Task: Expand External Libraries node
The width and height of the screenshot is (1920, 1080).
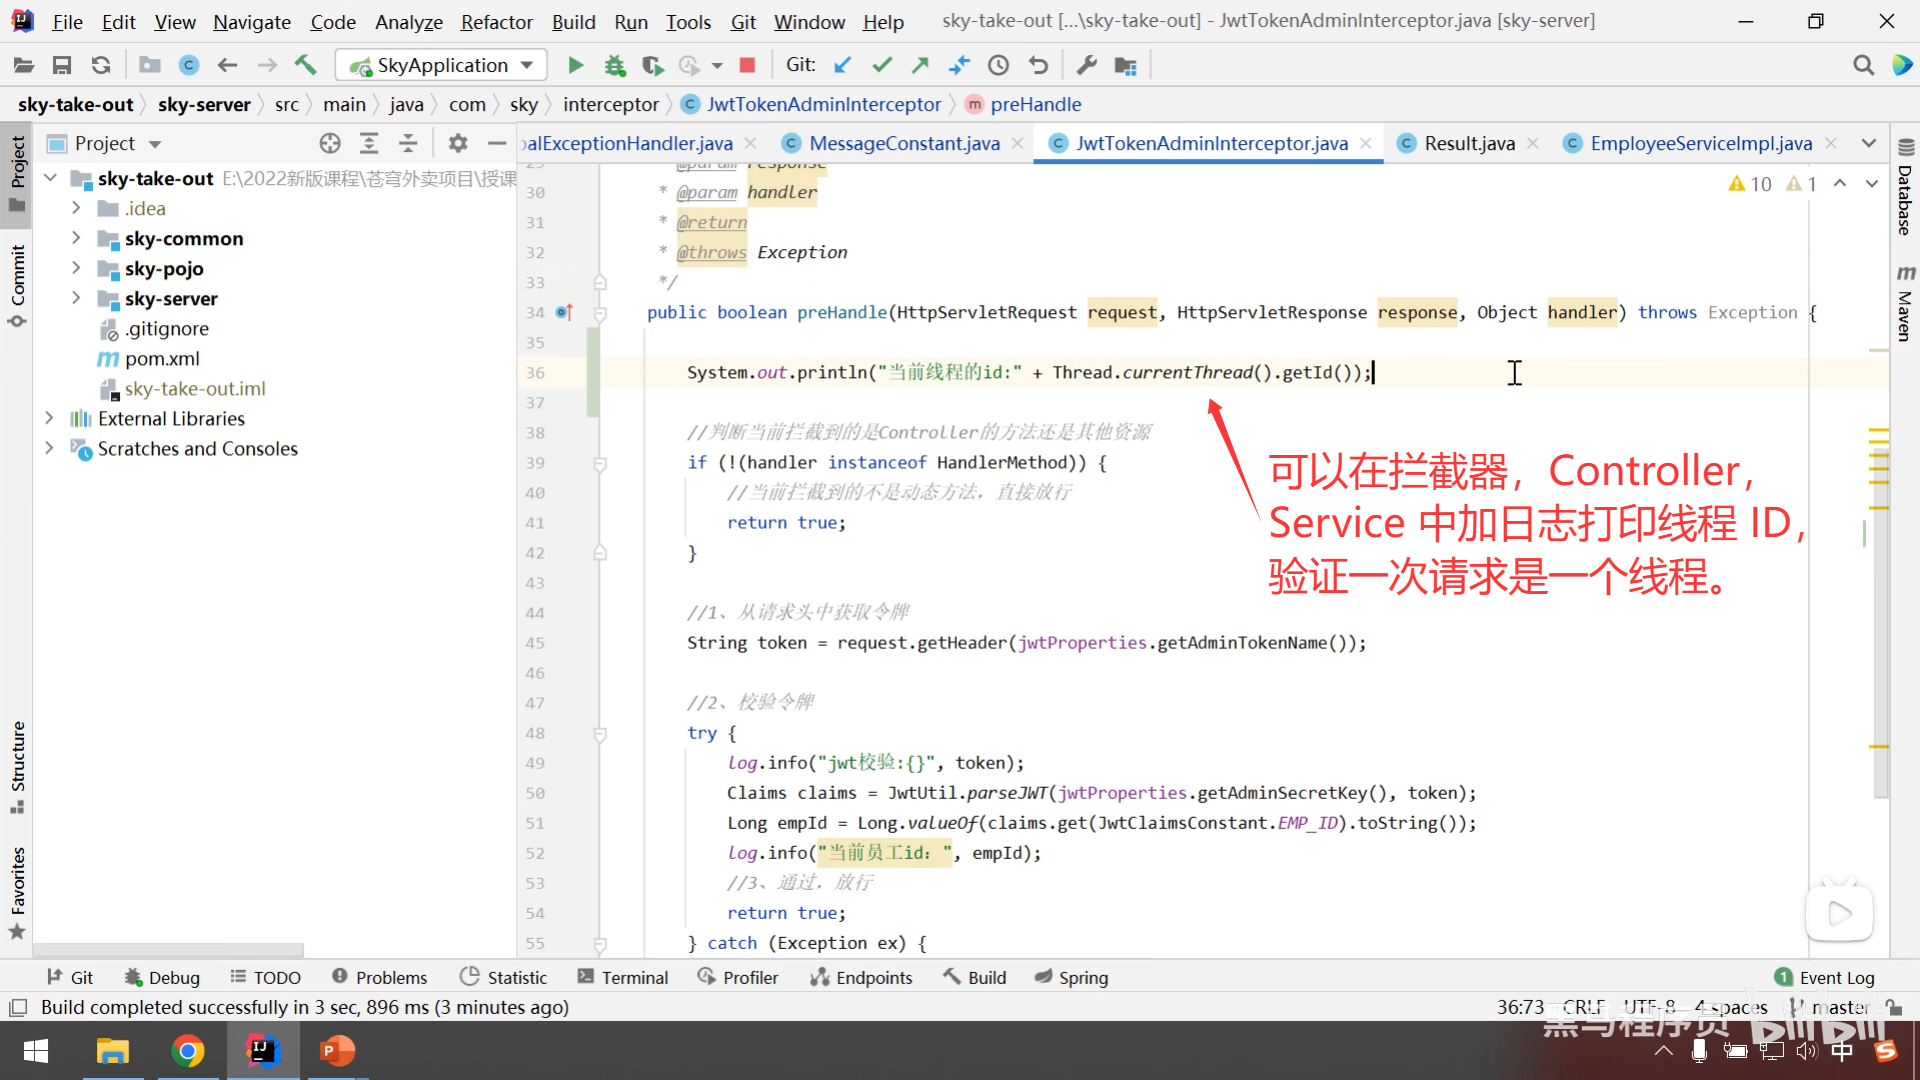Action: pyautogui.click(x=49, y=419)
